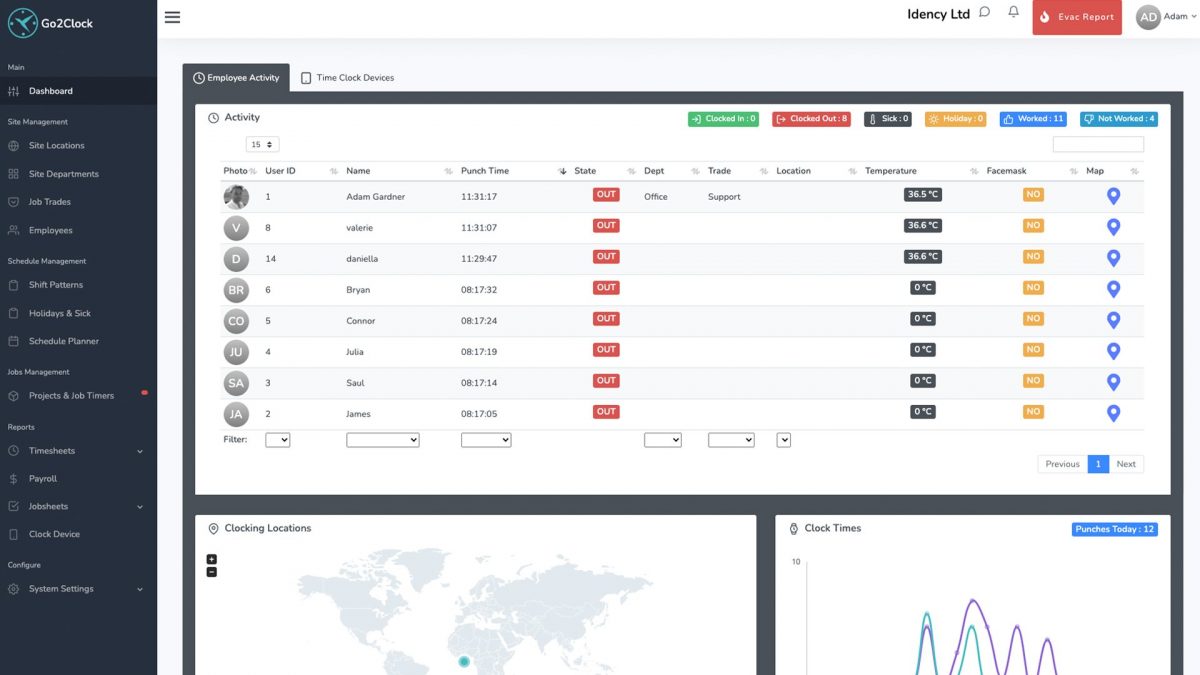Go to Next page of activity
Screen dimensions: 1200x675
pyautogui.click(x=1126, y=464)
